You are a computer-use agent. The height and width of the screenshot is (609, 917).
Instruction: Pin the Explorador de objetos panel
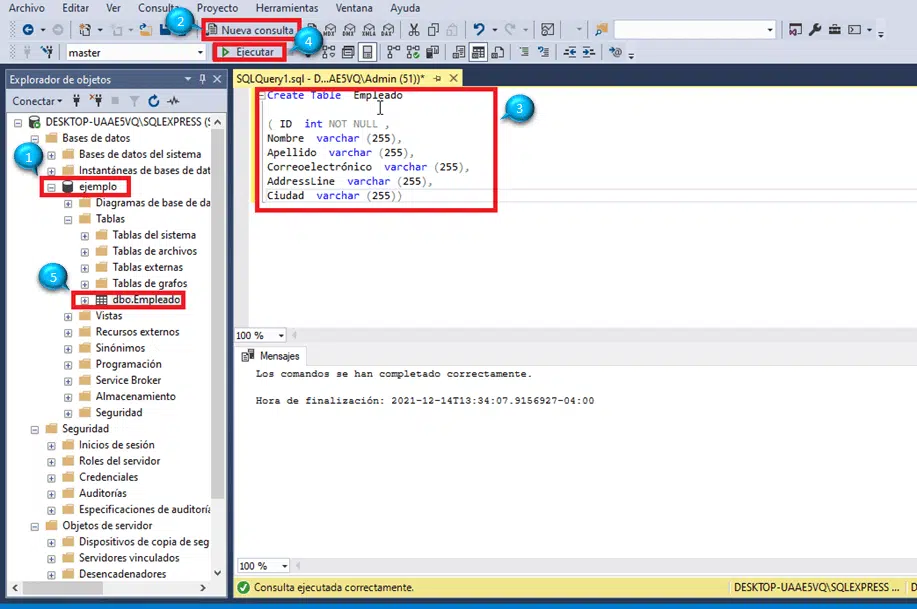[x=201, y=79]
